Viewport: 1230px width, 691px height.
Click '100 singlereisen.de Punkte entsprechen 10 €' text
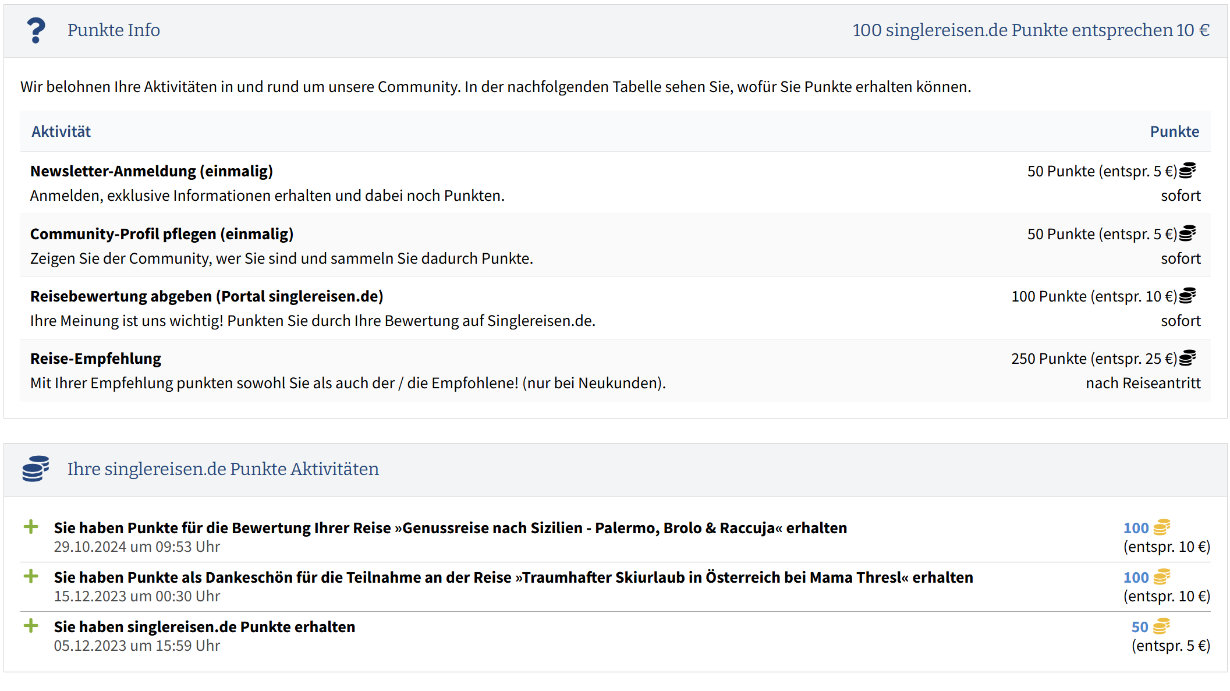pyautogui.click(x=1031, y=30)
